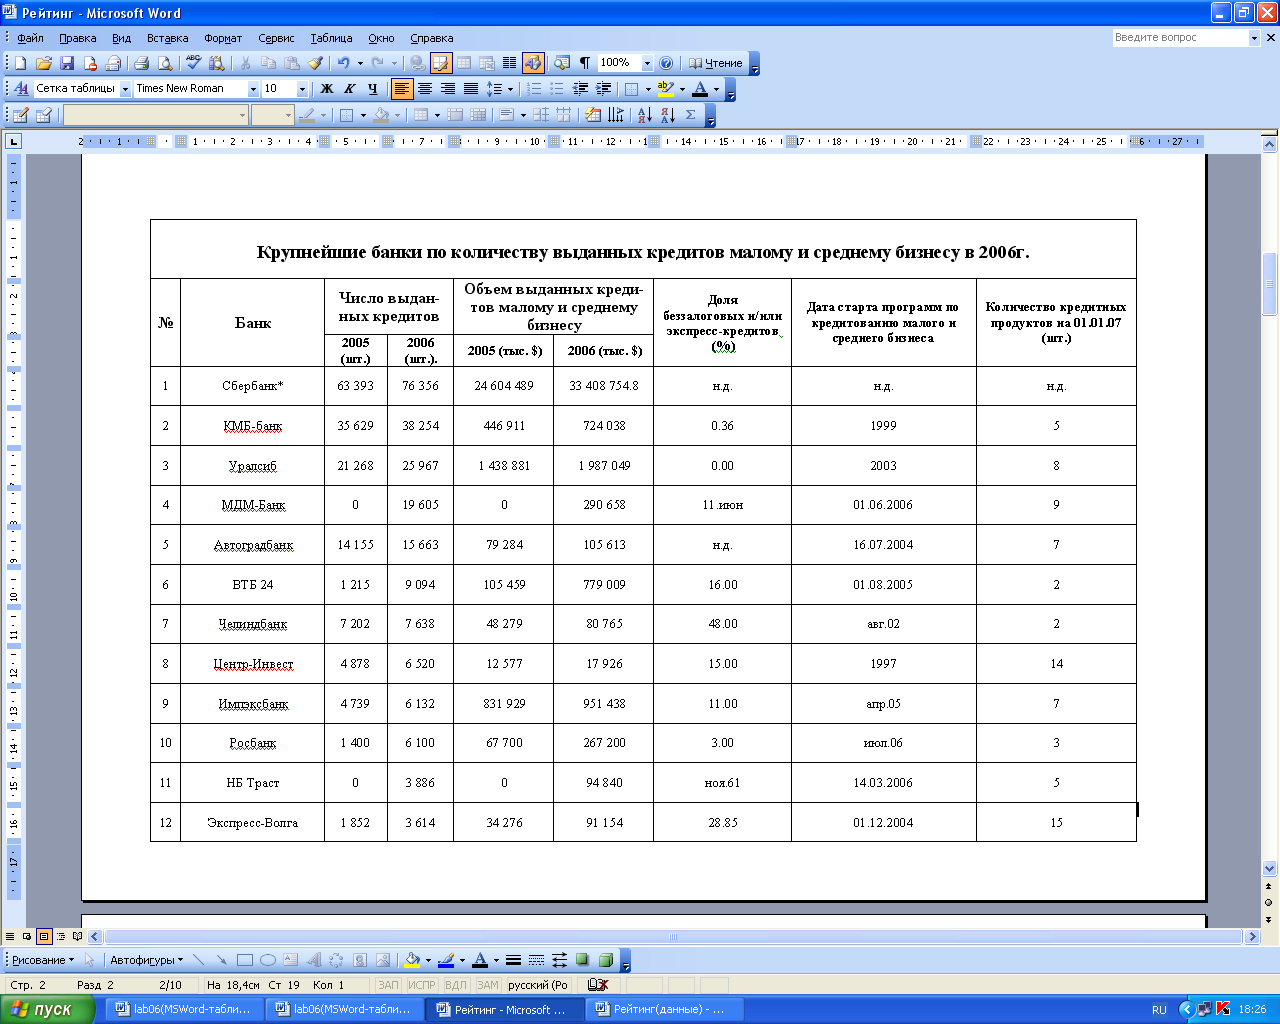Select the Rectangle drawing tool
Image resolution: width=1280 pixels, height=1024 pixels.
tap(245, 960)
